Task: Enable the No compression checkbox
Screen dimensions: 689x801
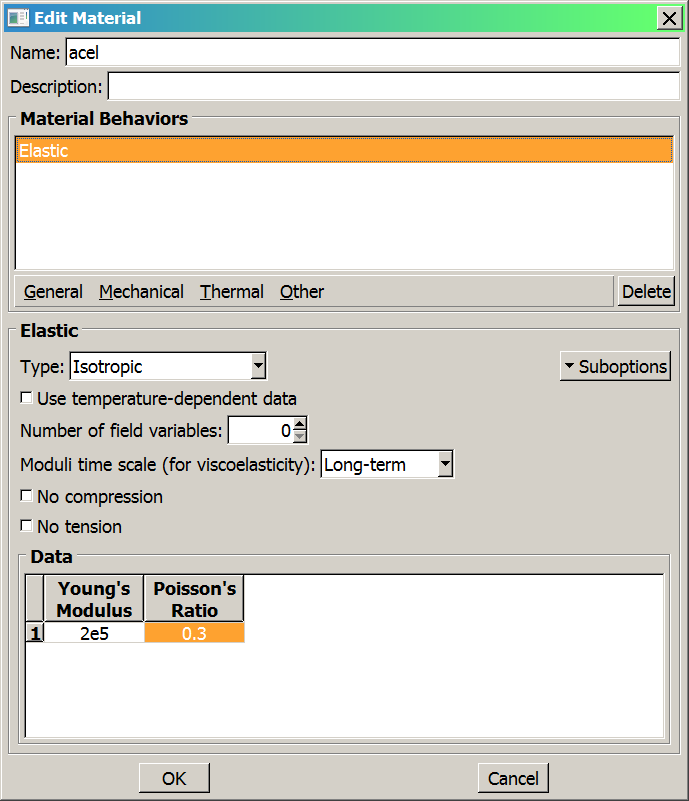Action: click(x=26, y=496)
